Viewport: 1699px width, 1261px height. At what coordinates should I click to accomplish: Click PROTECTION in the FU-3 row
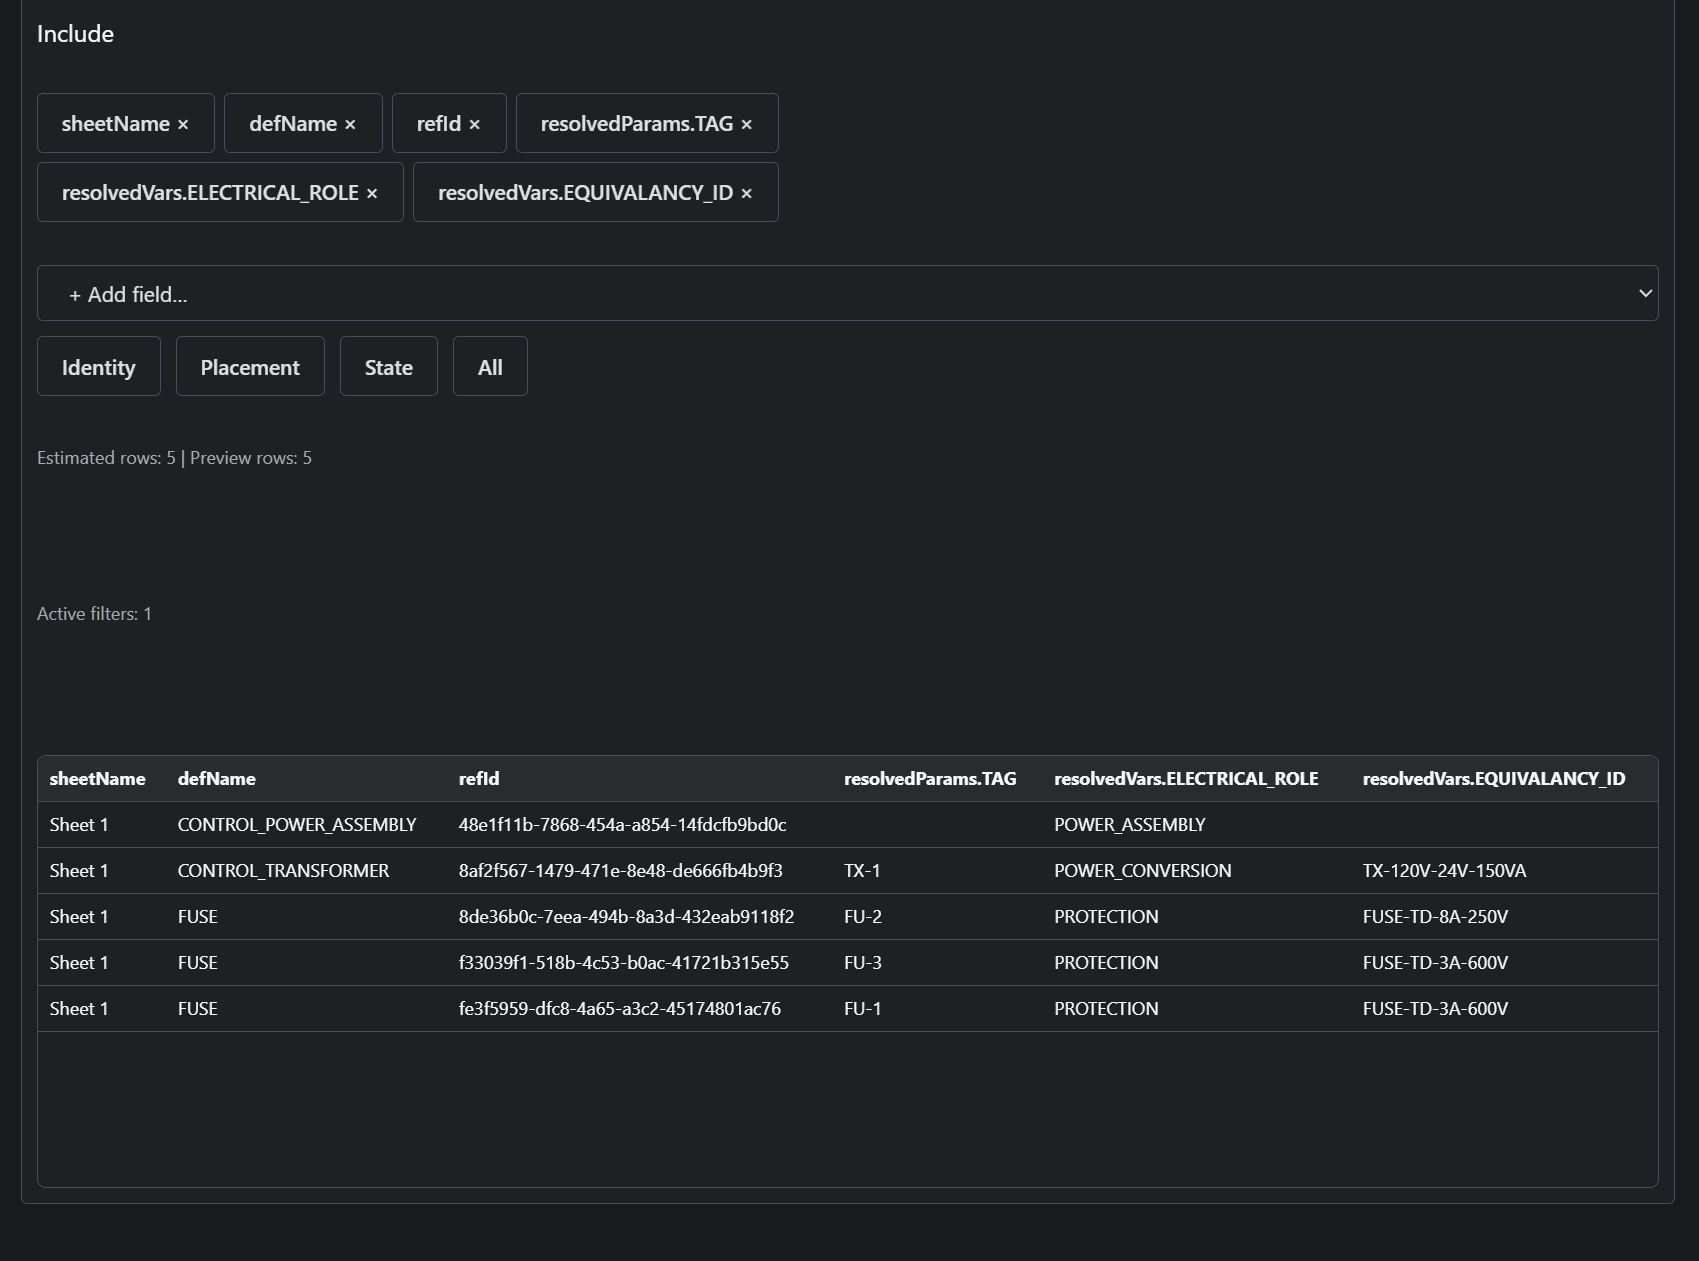[1106, 963]
